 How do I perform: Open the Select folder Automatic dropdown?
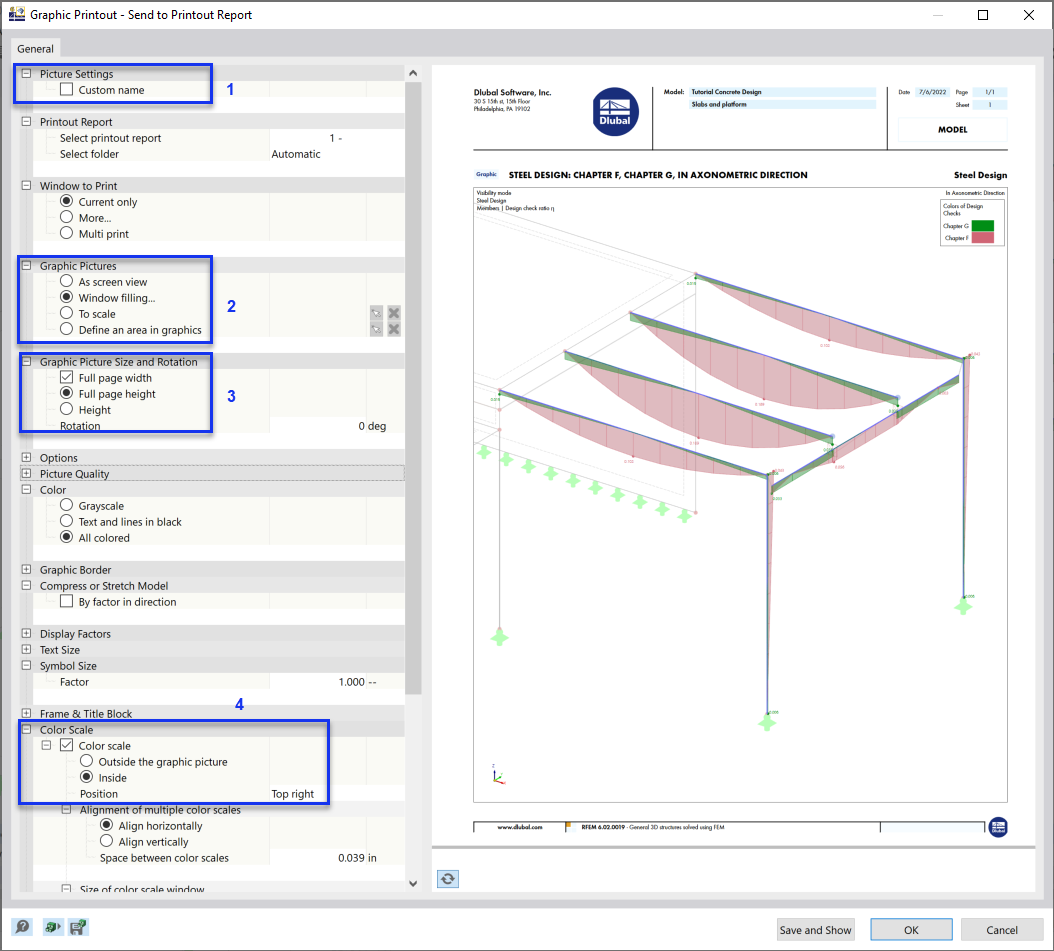point(337,154)
